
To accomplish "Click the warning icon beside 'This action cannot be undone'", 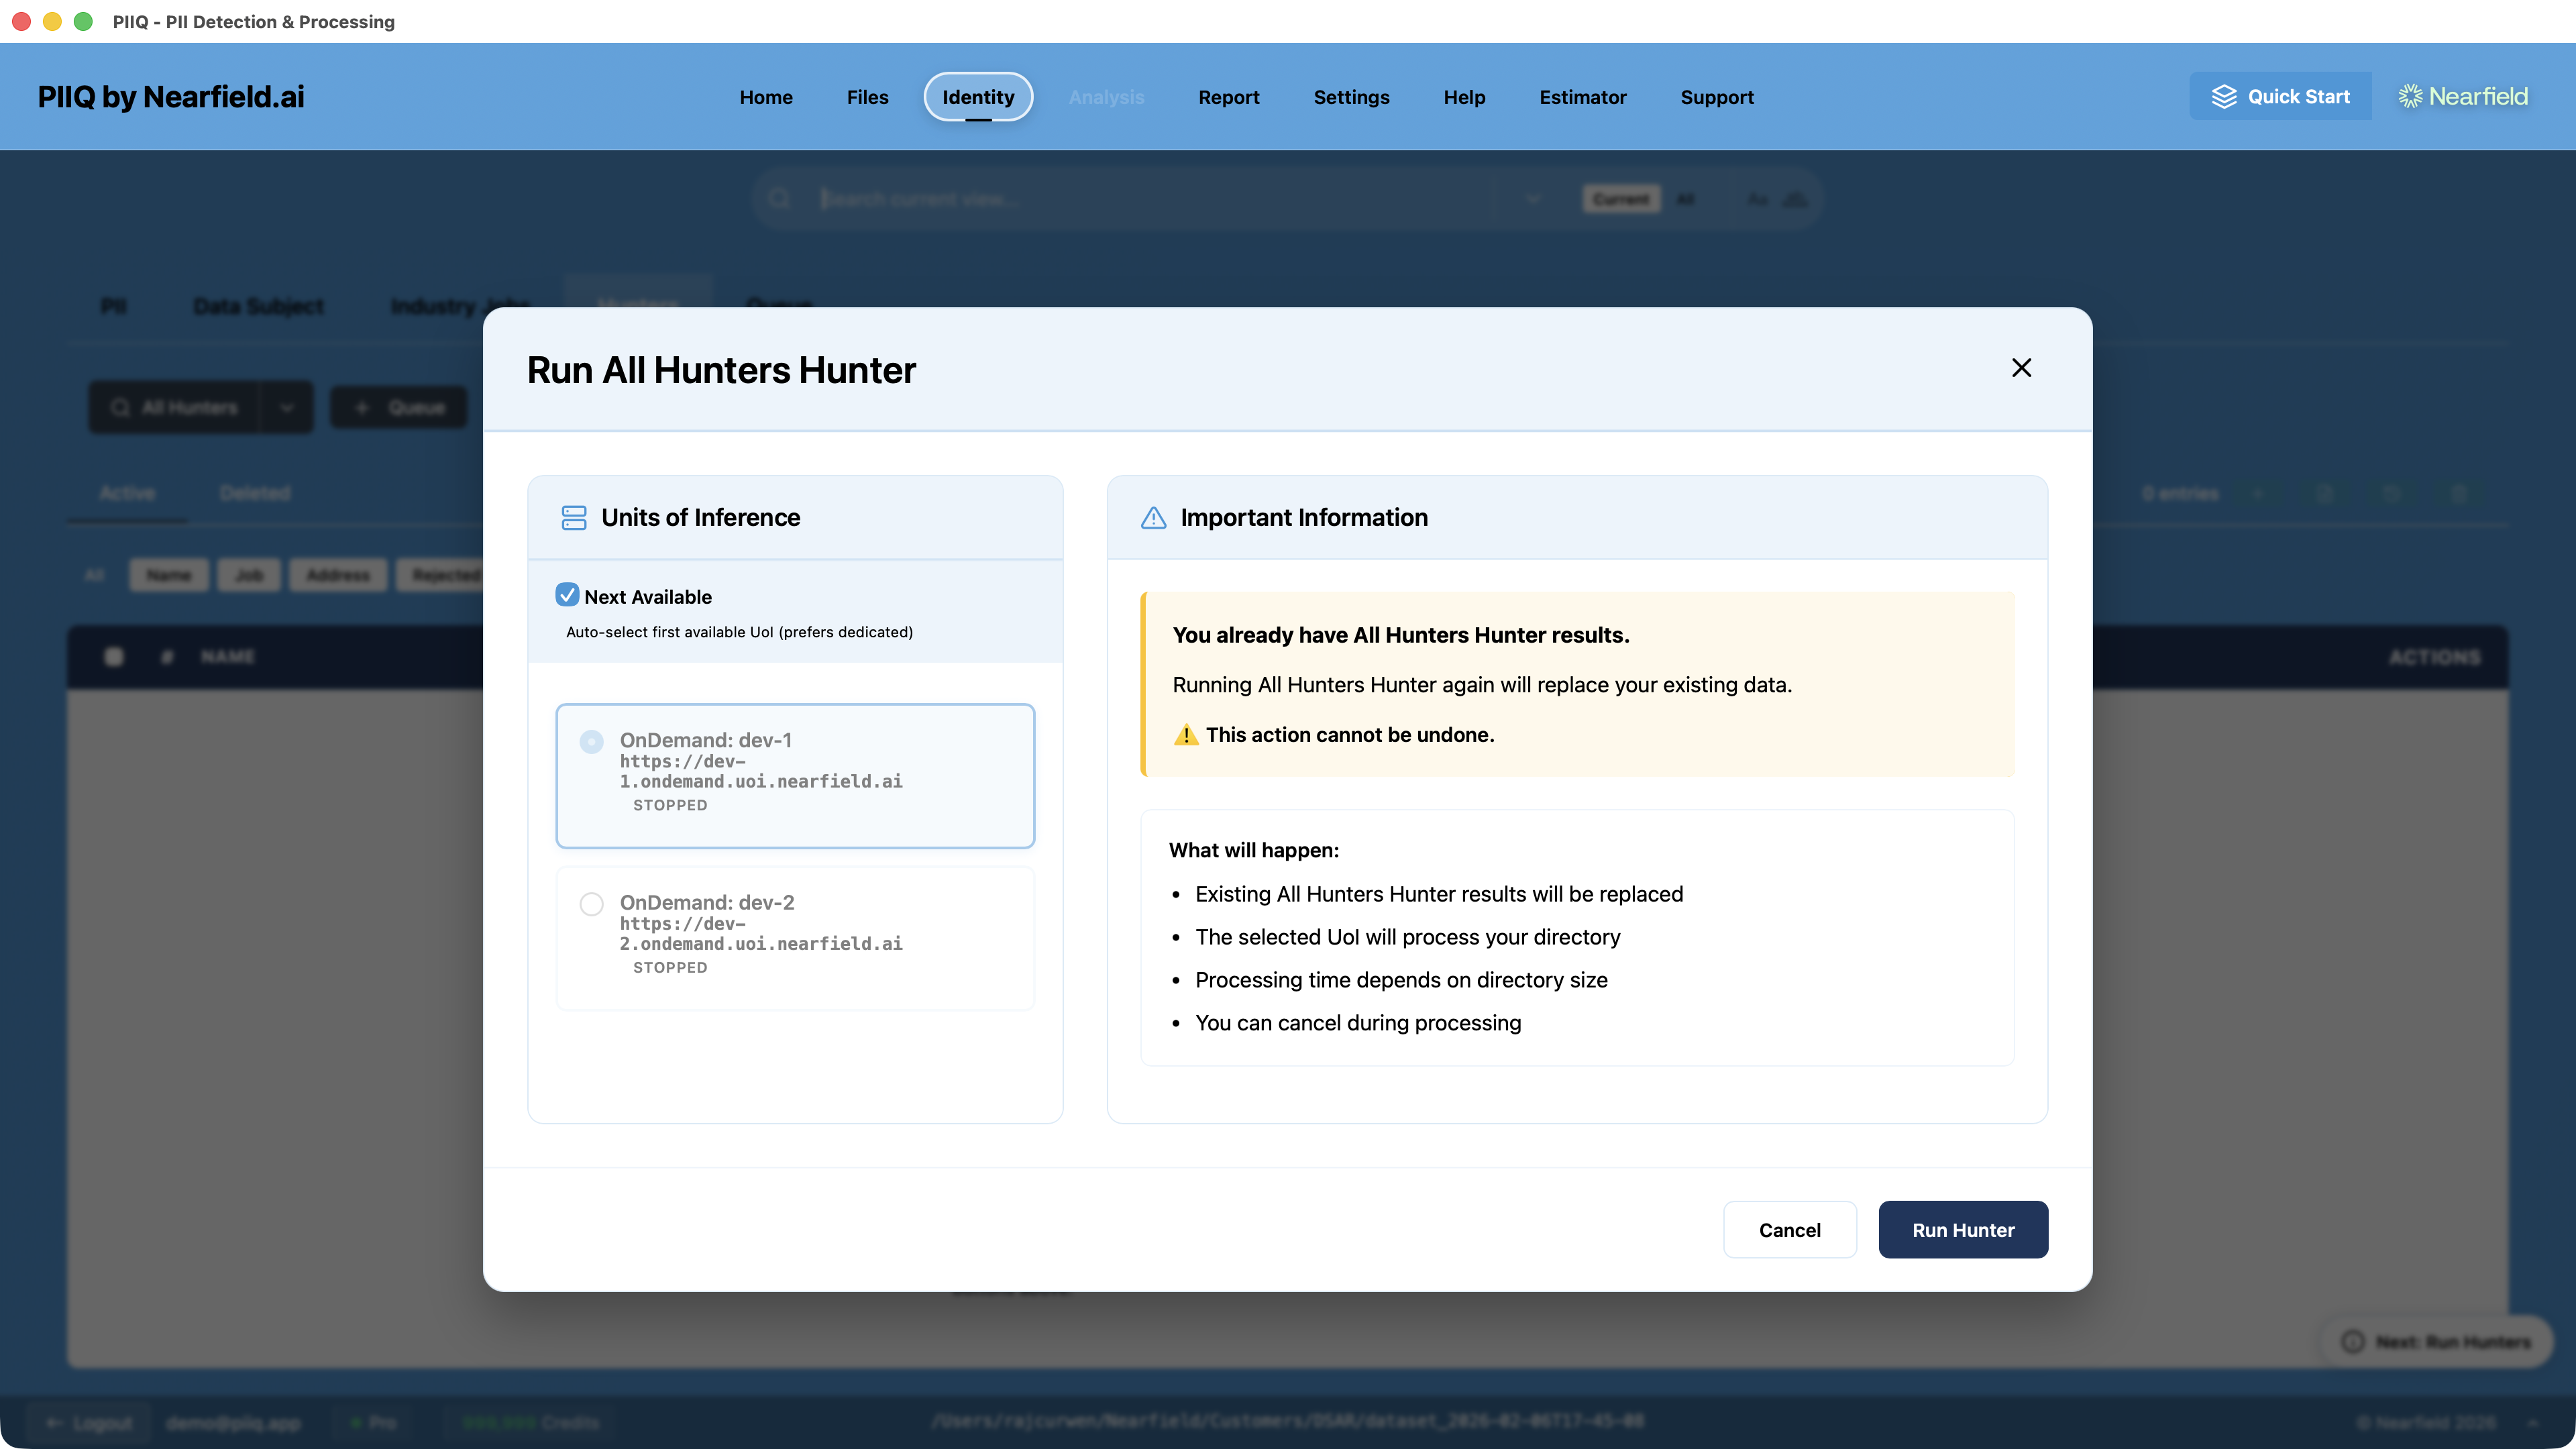I will [x=1186, y=734].
